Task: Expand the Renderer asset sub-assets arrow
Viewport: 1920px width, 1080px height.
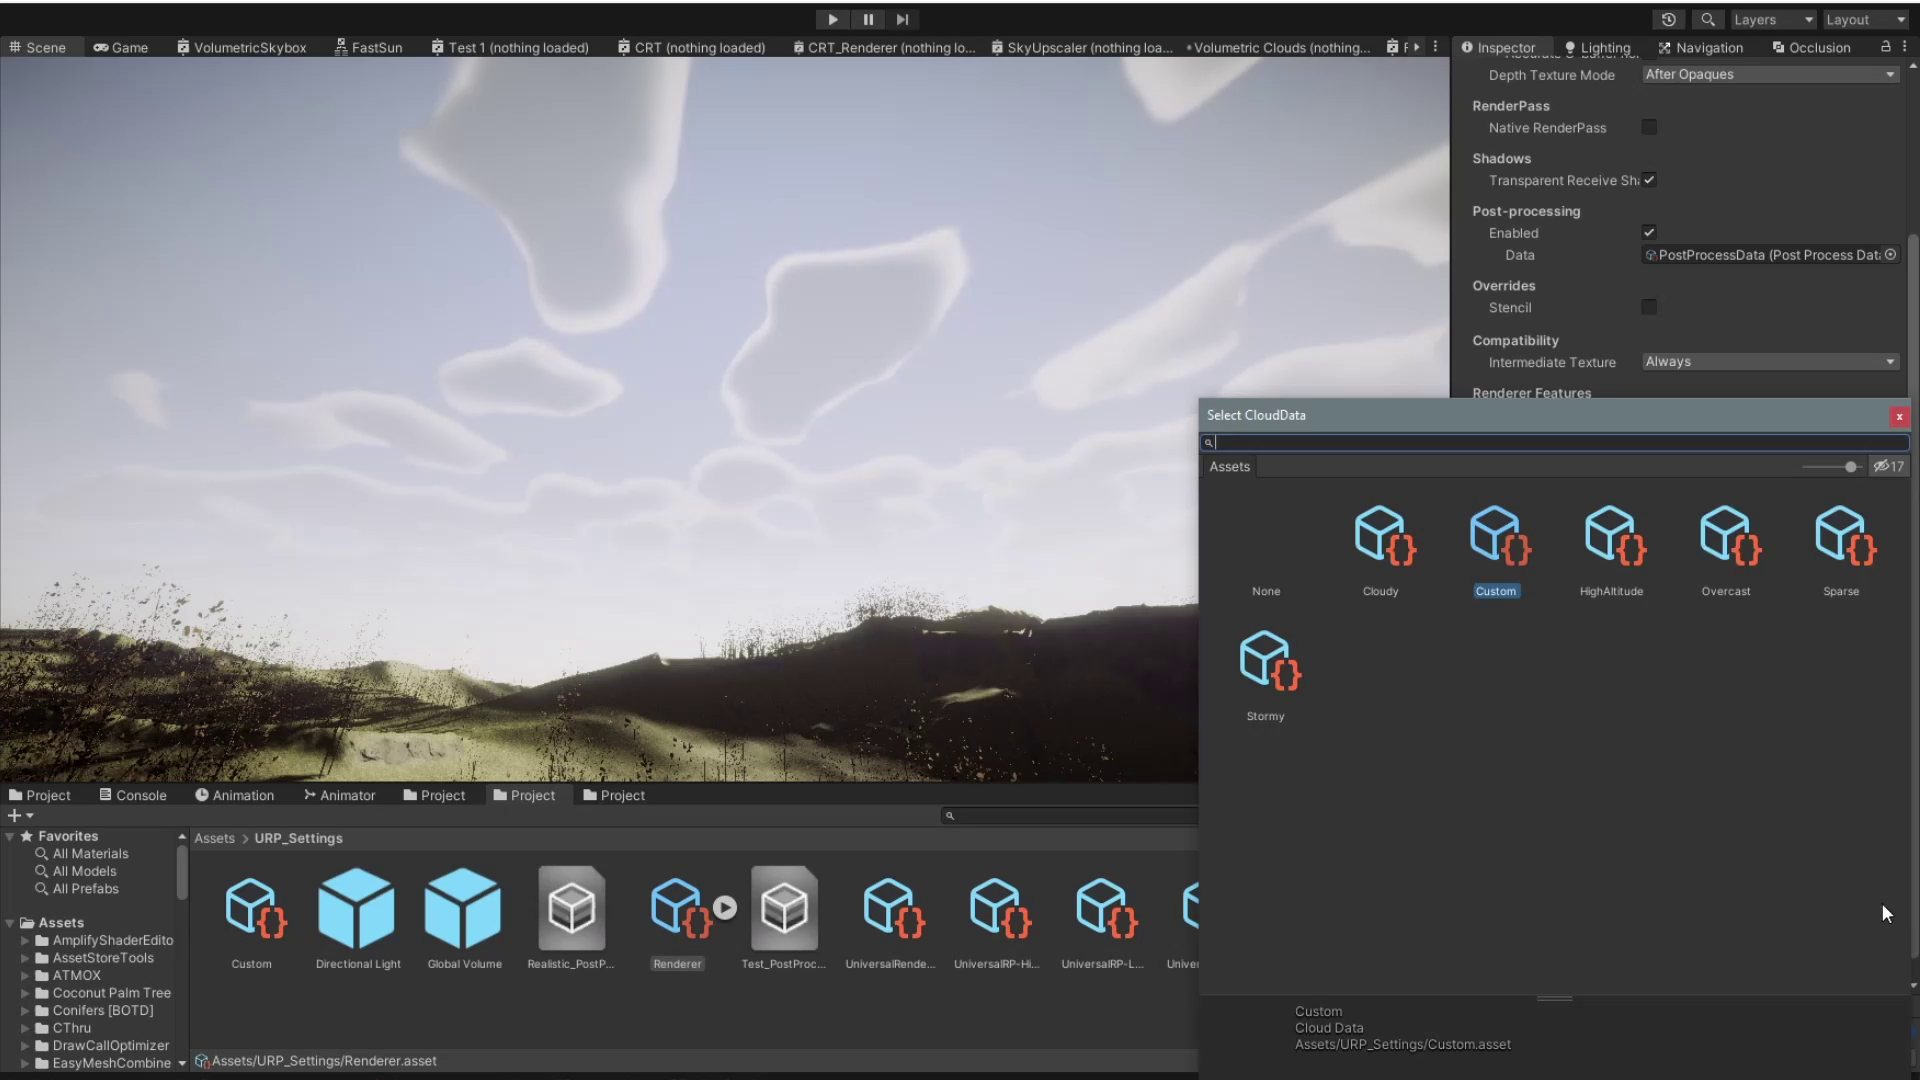Action: pos(725,907)
